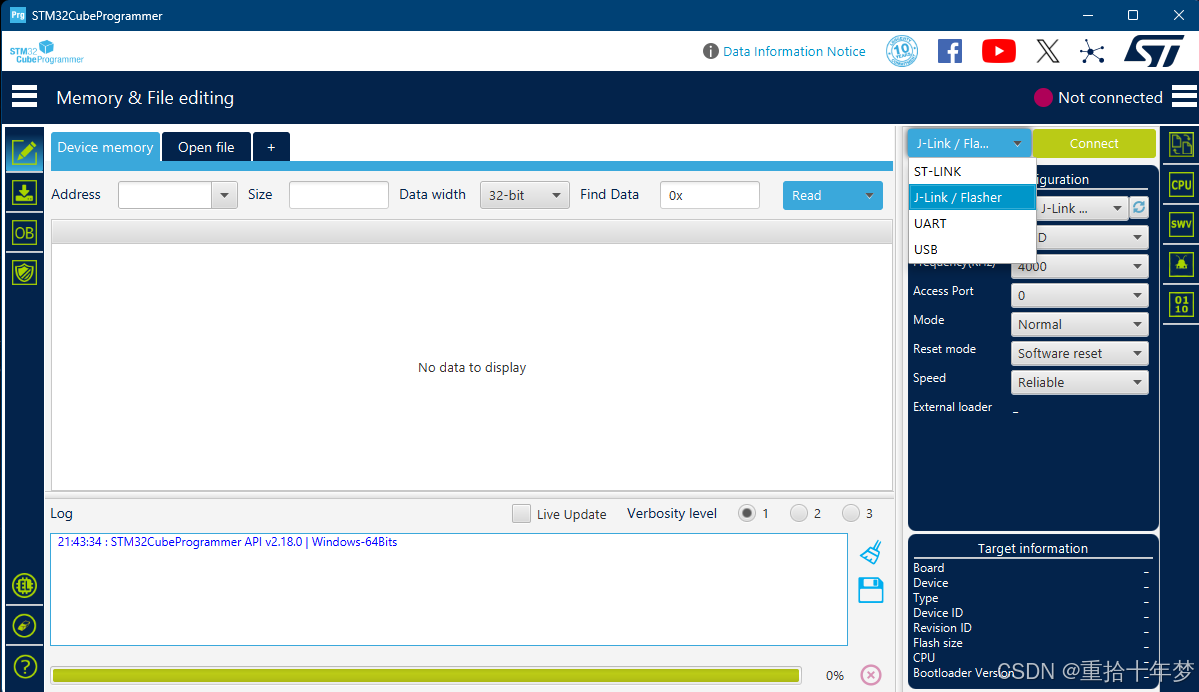The width and height of the screenshot is (1199, 692).
Task: Open the Reset mode Software reset dropdown
Action: (x=1080, y=353)
